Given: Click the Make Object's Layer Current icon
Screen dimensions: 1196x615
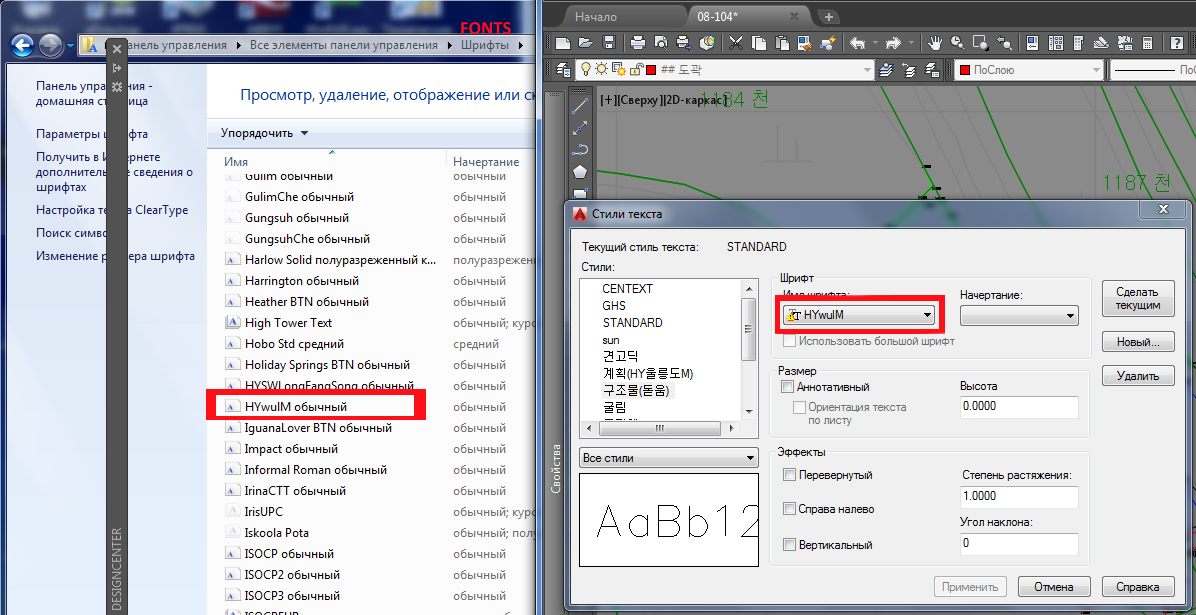Looking at the screenshot, I should (886, 69).
